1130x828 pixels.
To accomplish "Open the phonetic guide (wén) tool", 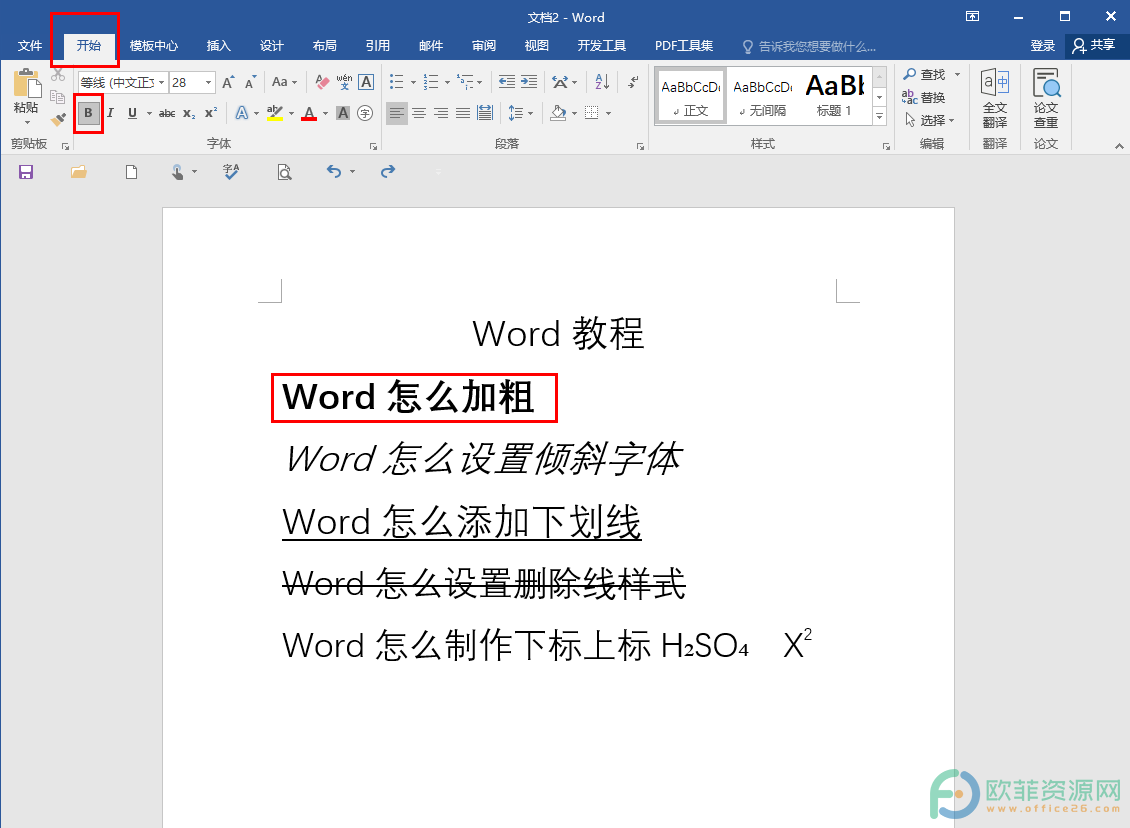I will coord(344,82).
